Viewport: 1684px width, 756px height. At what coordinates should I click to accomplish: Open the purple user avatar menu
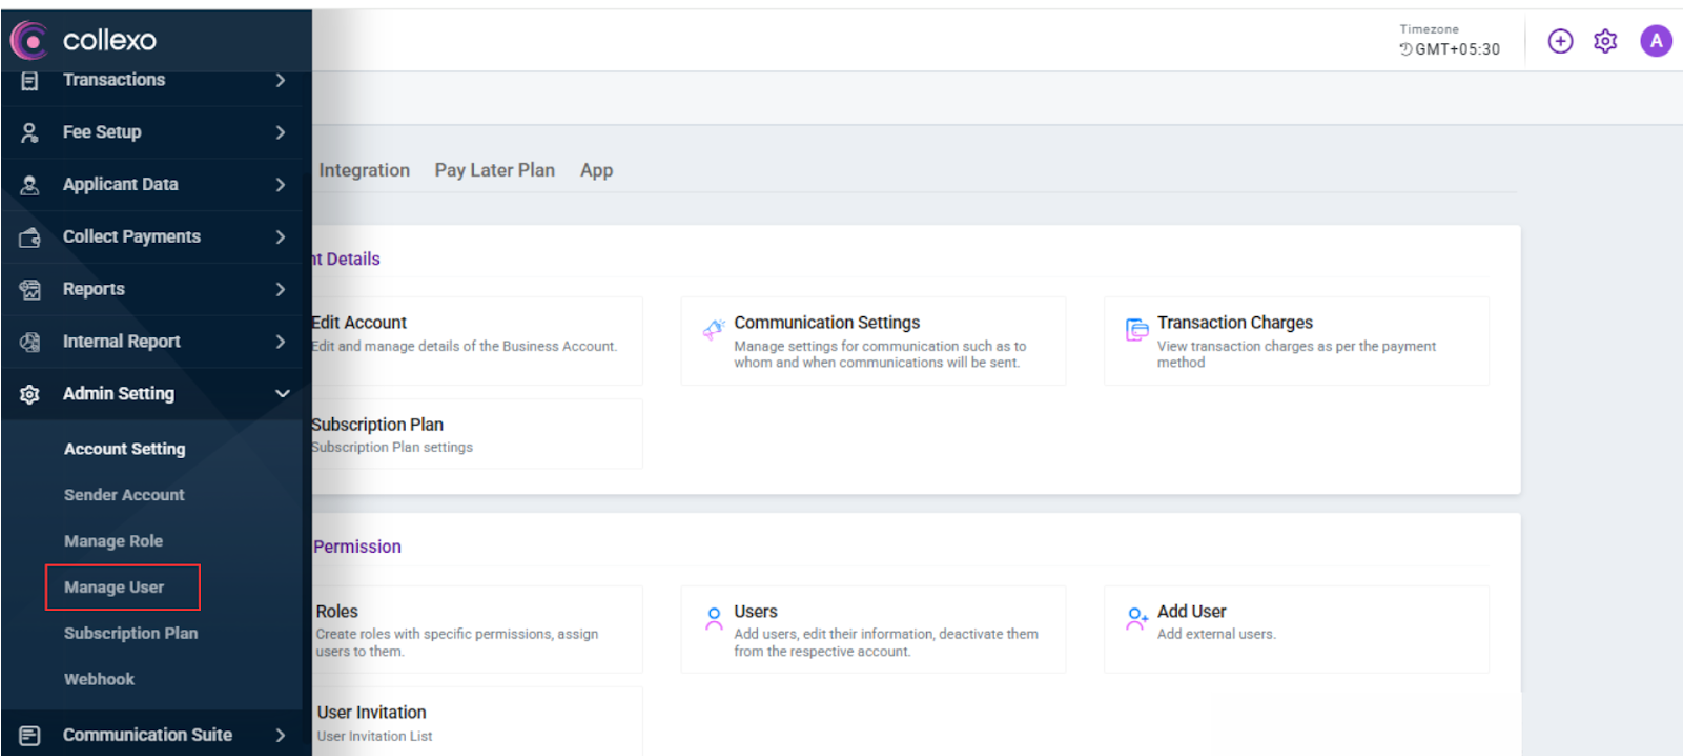[1655, 41]
